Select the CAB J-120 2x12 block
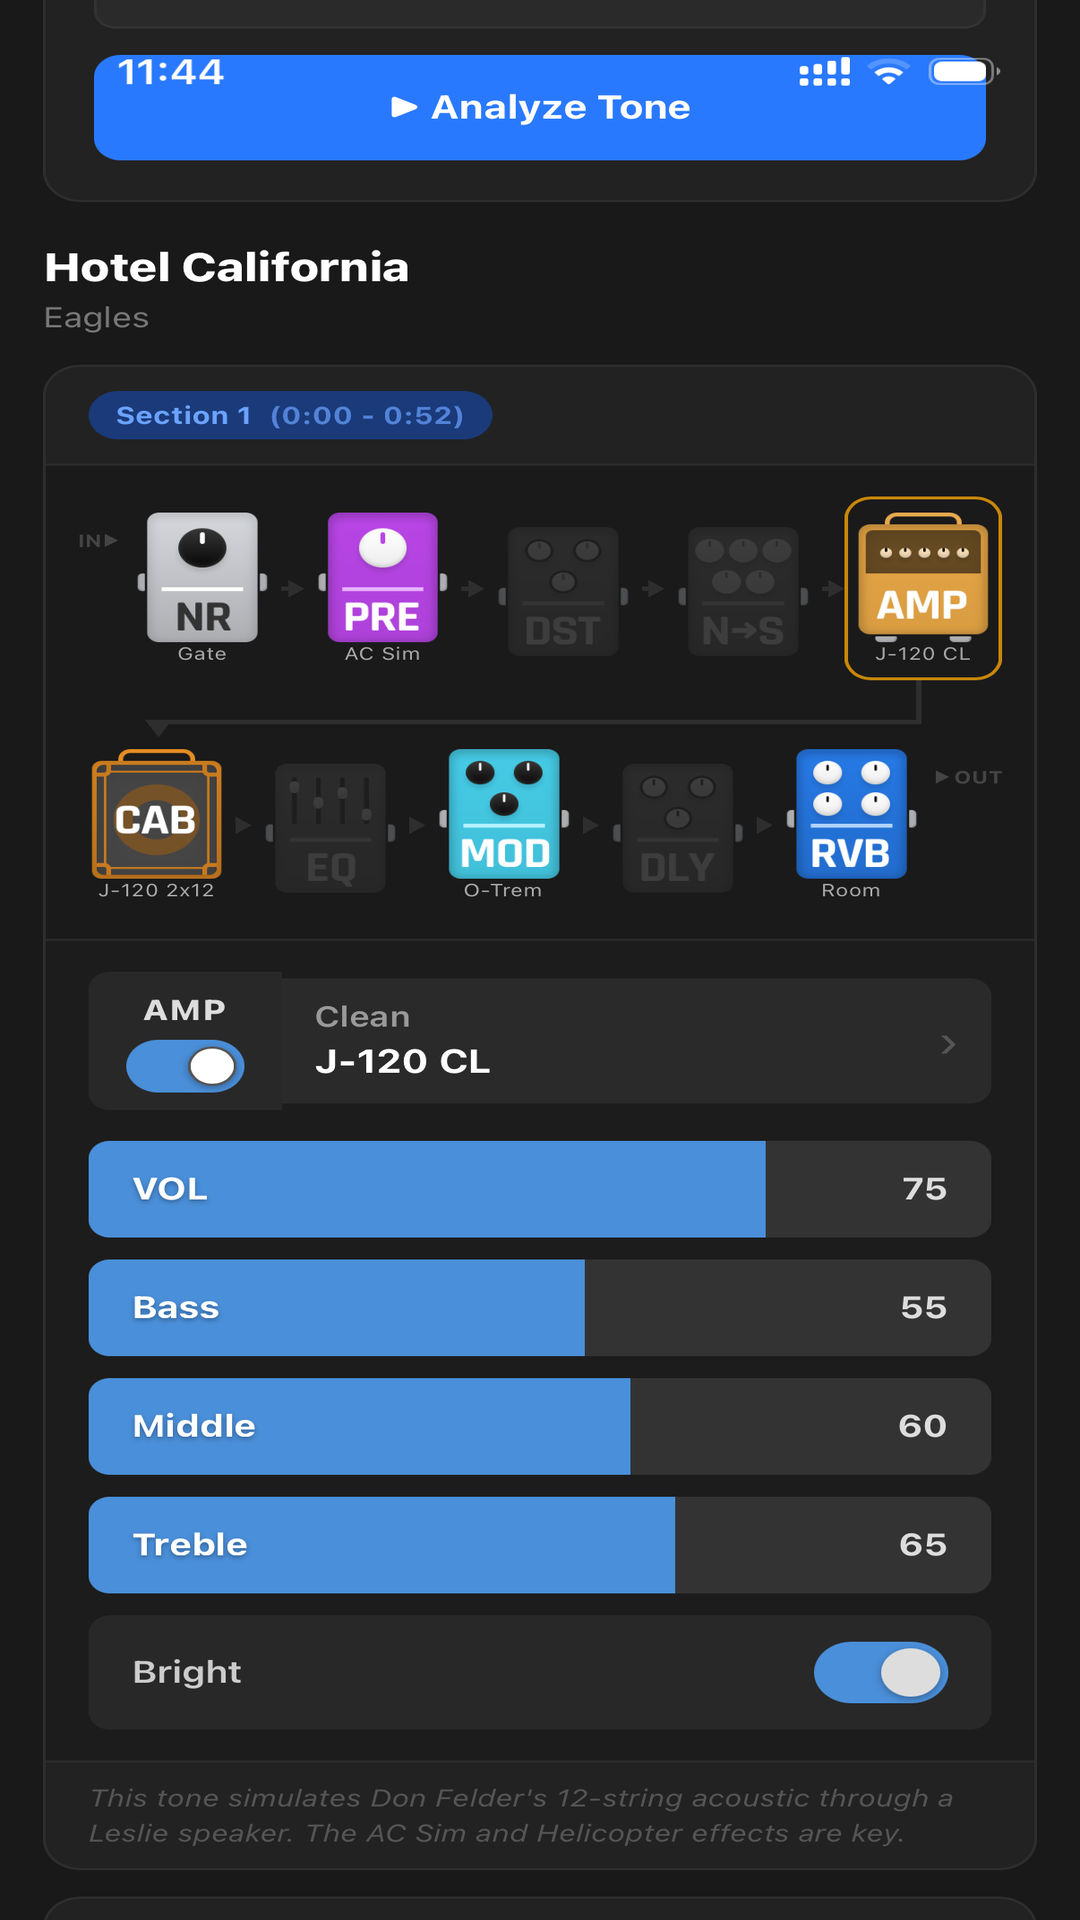This screenshot has width=1080, height=1920. tap(157, 817)
